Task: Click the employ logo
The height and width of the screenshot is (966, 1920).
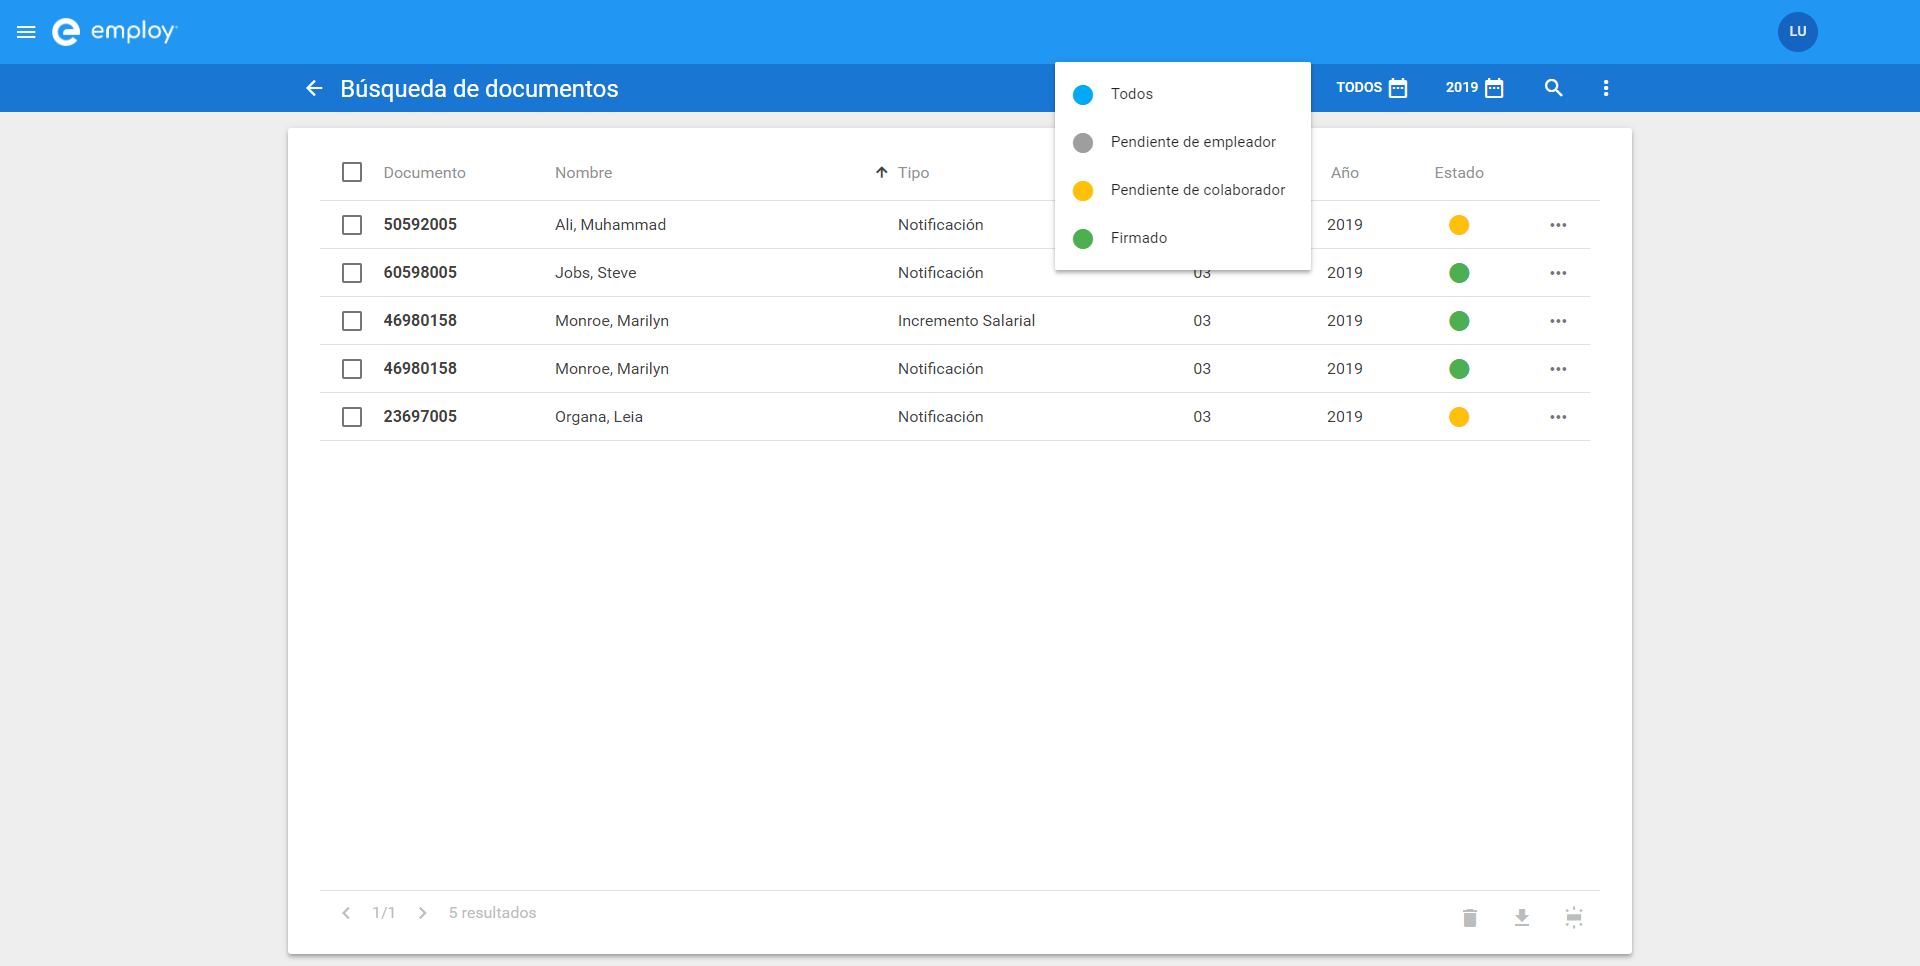Action: [x=114, y=32]
